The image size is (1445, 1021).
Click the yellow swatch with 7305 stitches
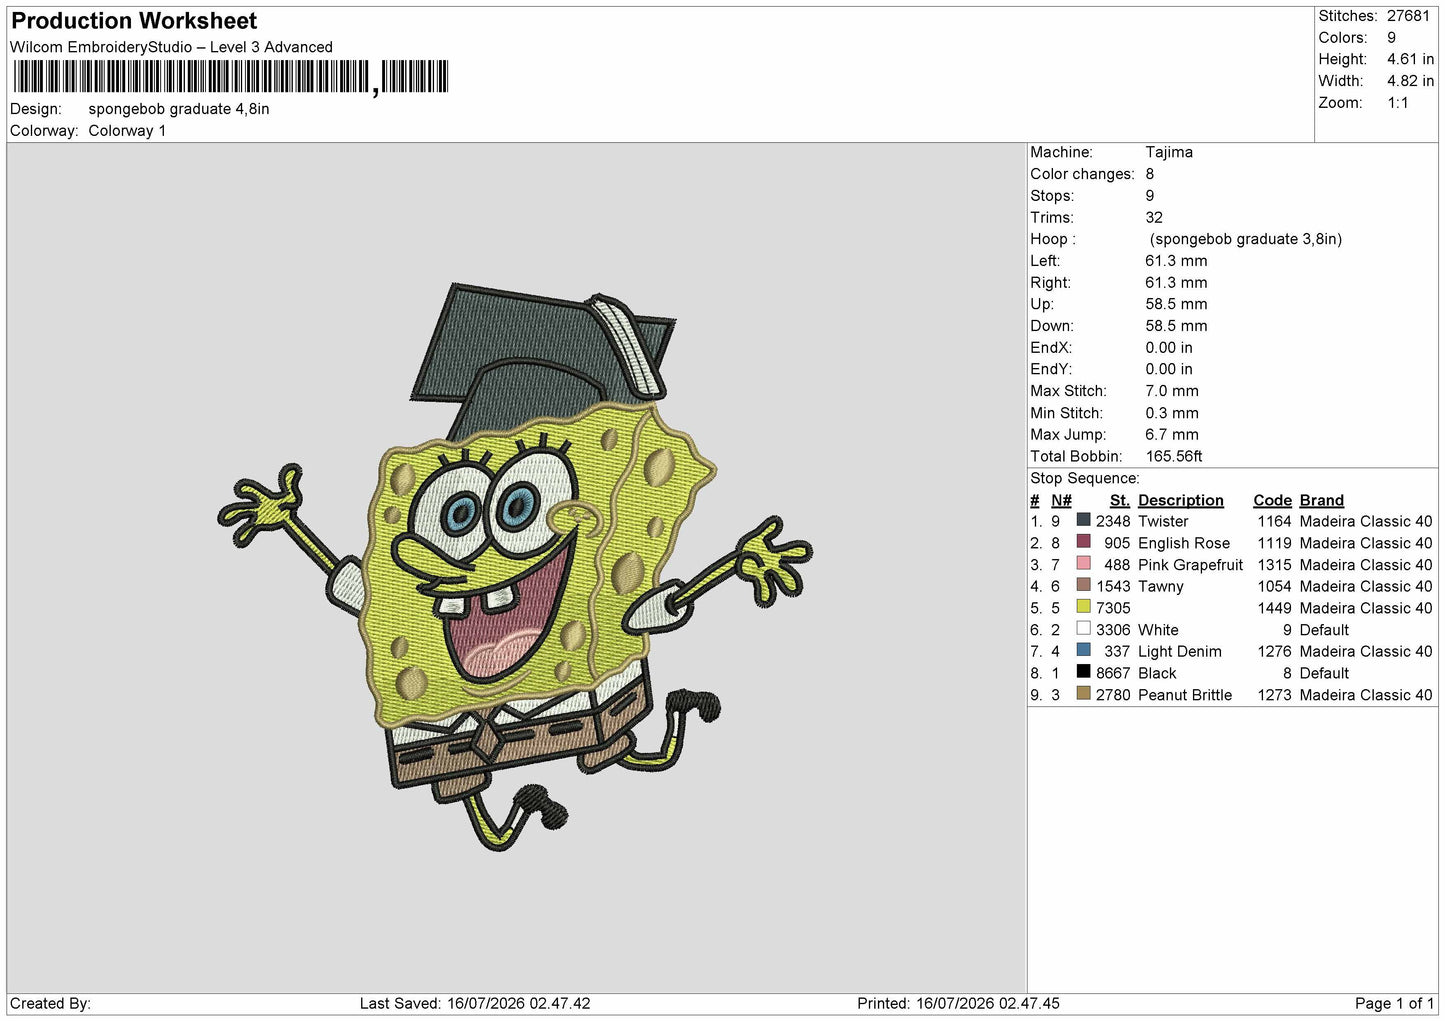click(x=1083, y=607)
